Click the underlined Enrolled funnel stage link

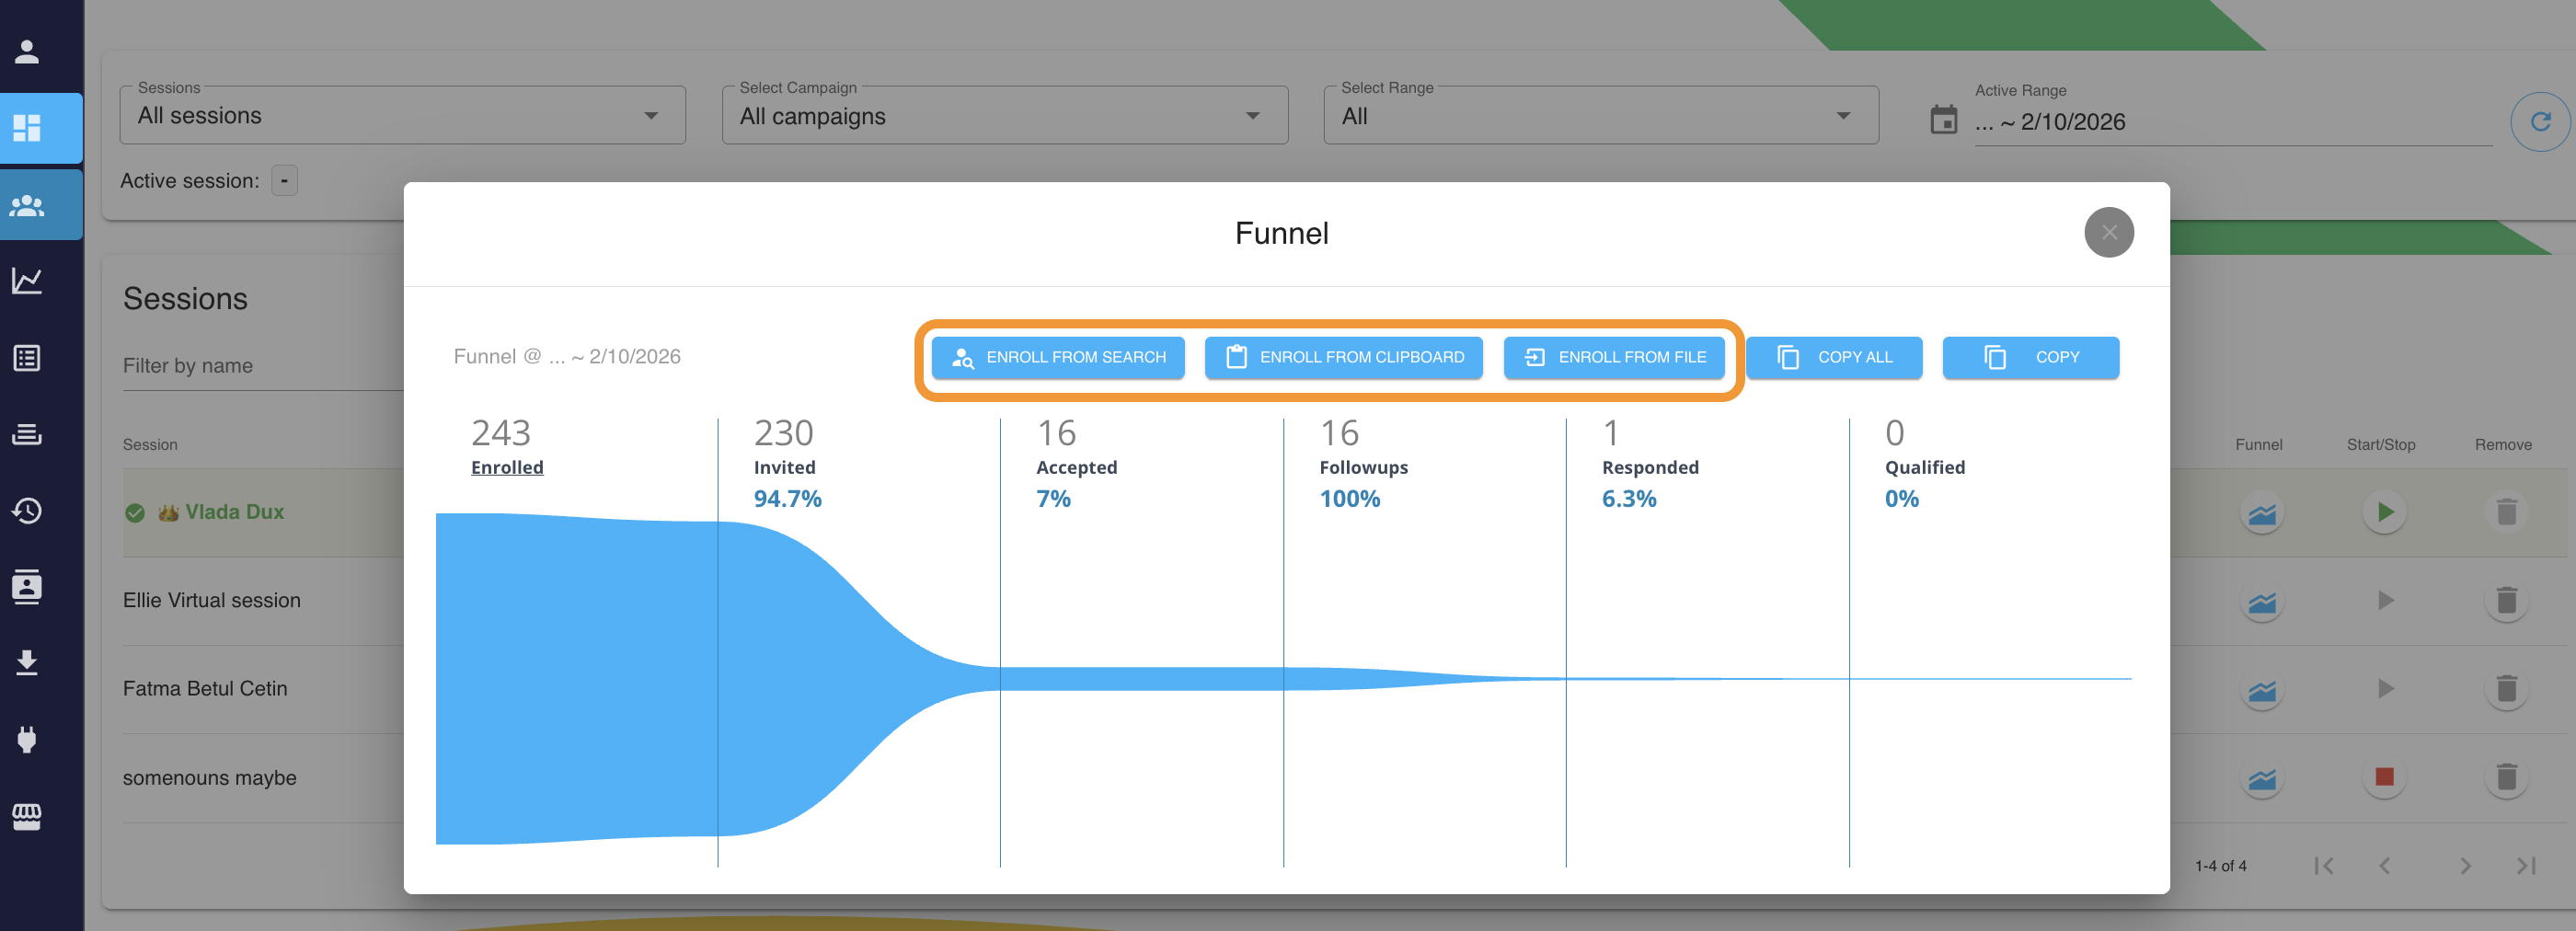tap(507, 467)
